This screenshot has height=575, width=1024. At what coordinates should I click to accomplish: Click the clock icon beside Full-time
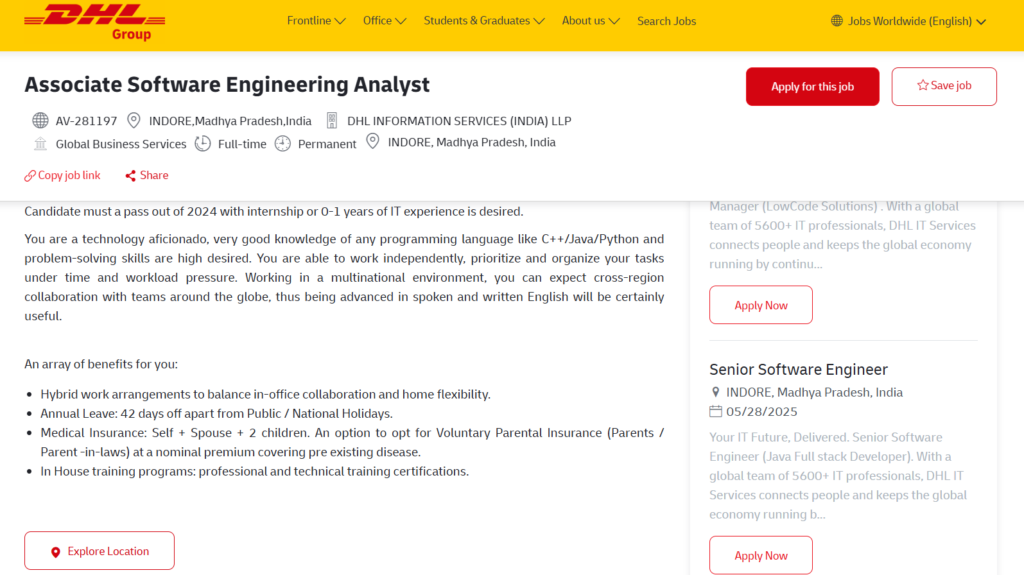click(x=203, y=143)
